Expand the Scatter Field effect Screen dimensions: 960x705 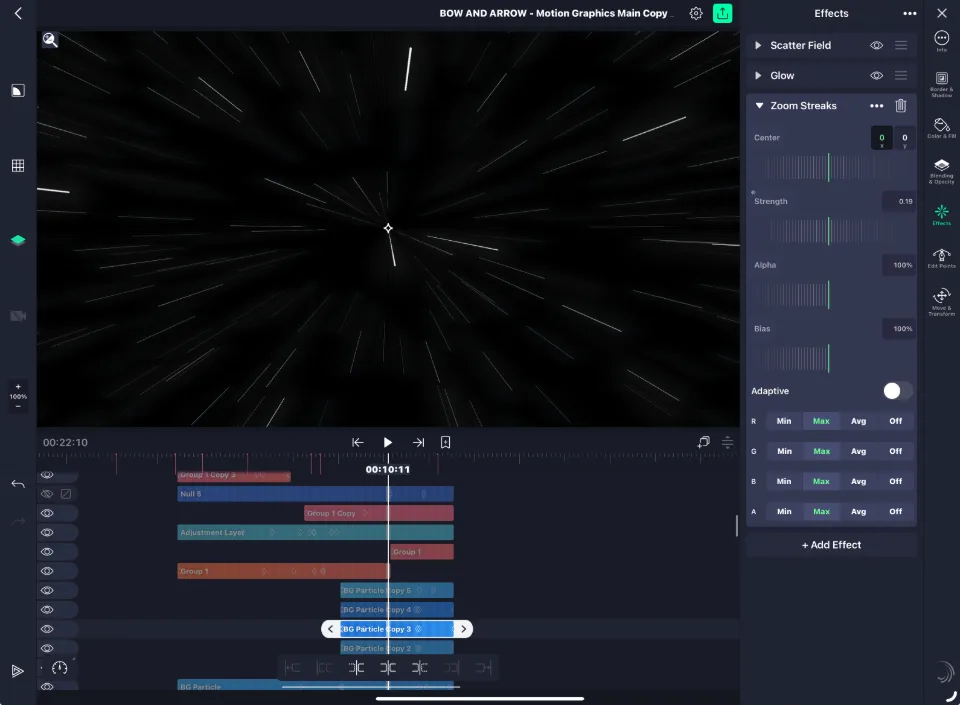758,45
